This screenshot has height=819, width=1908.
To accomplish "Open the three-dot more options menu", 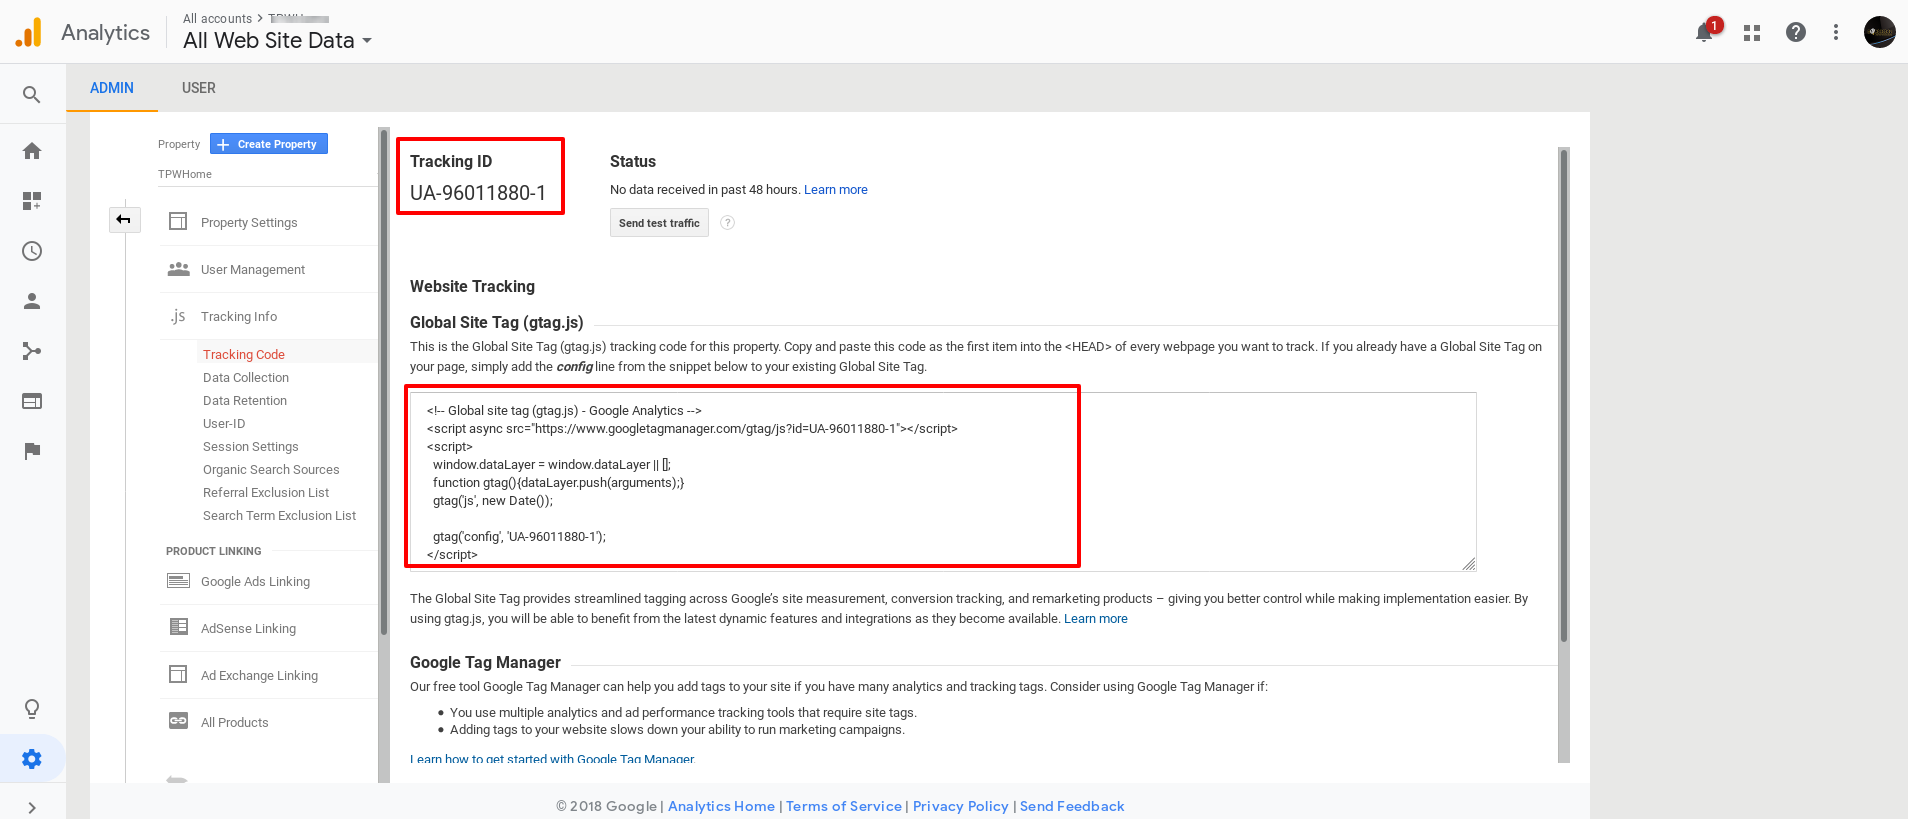I will click(x=1836, y=32).
